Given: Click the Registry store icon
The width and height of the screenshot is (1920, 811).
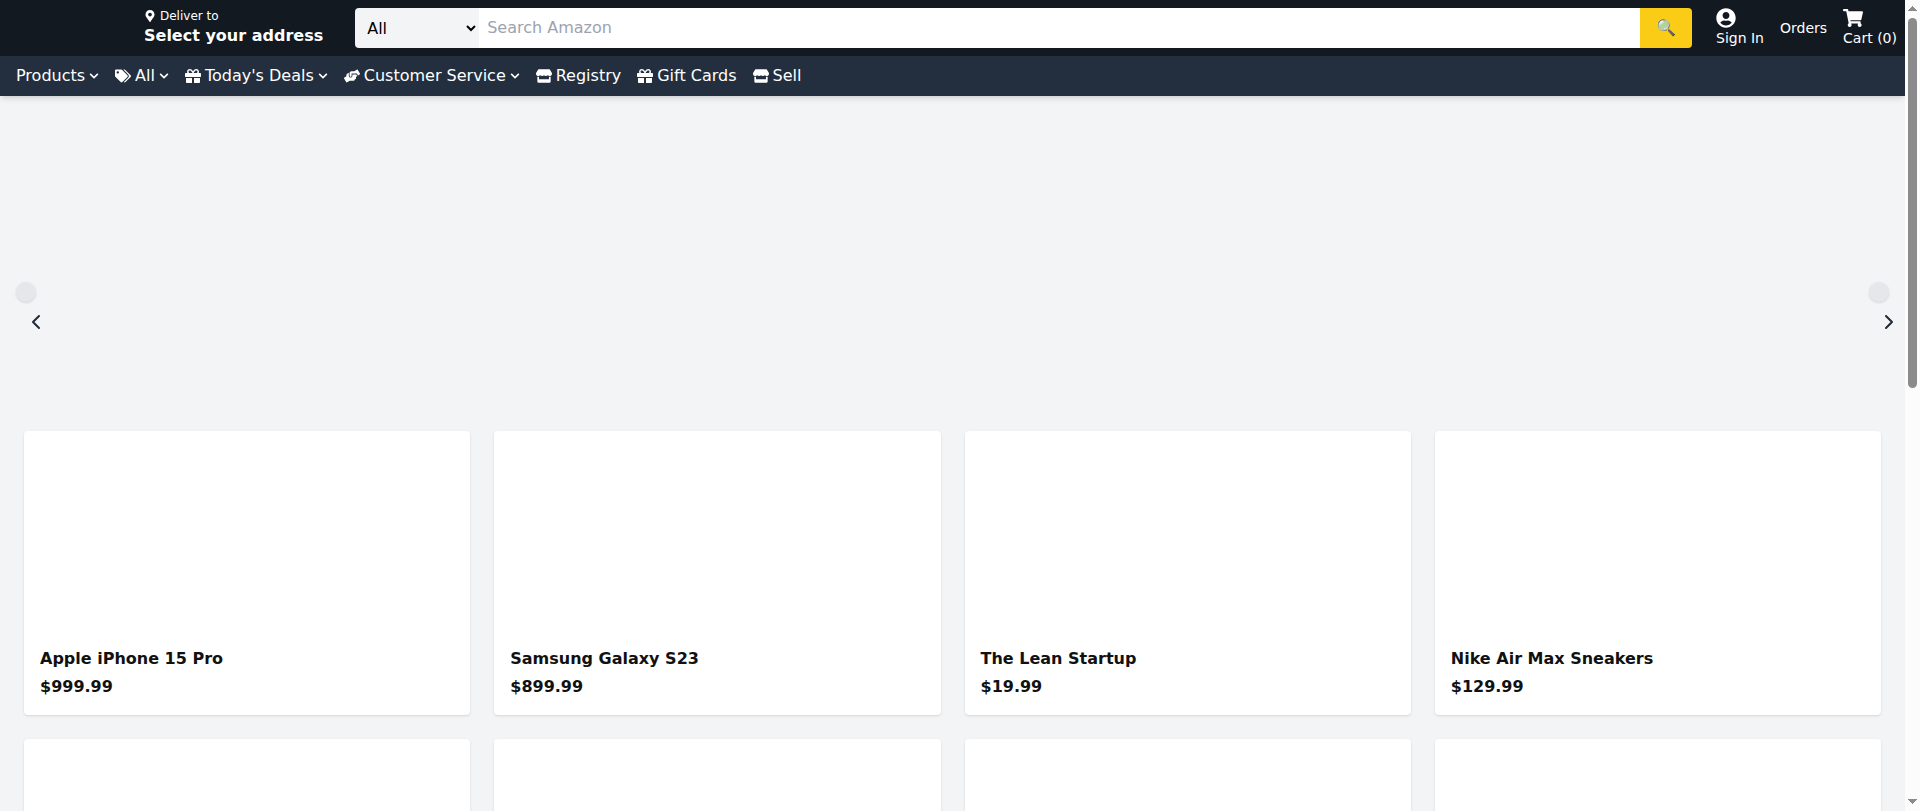Looking at the screenshot, I should 544,76.
